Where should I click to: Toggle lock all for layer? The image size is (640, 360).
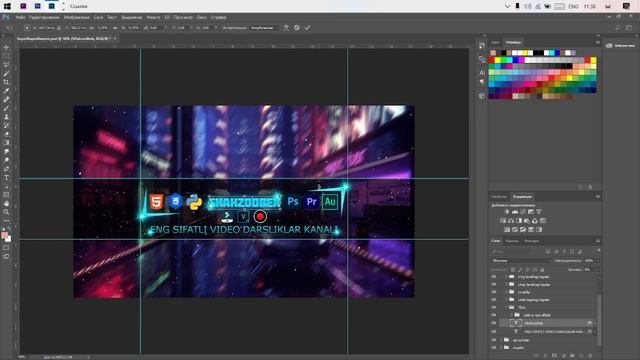pos(542,270)
